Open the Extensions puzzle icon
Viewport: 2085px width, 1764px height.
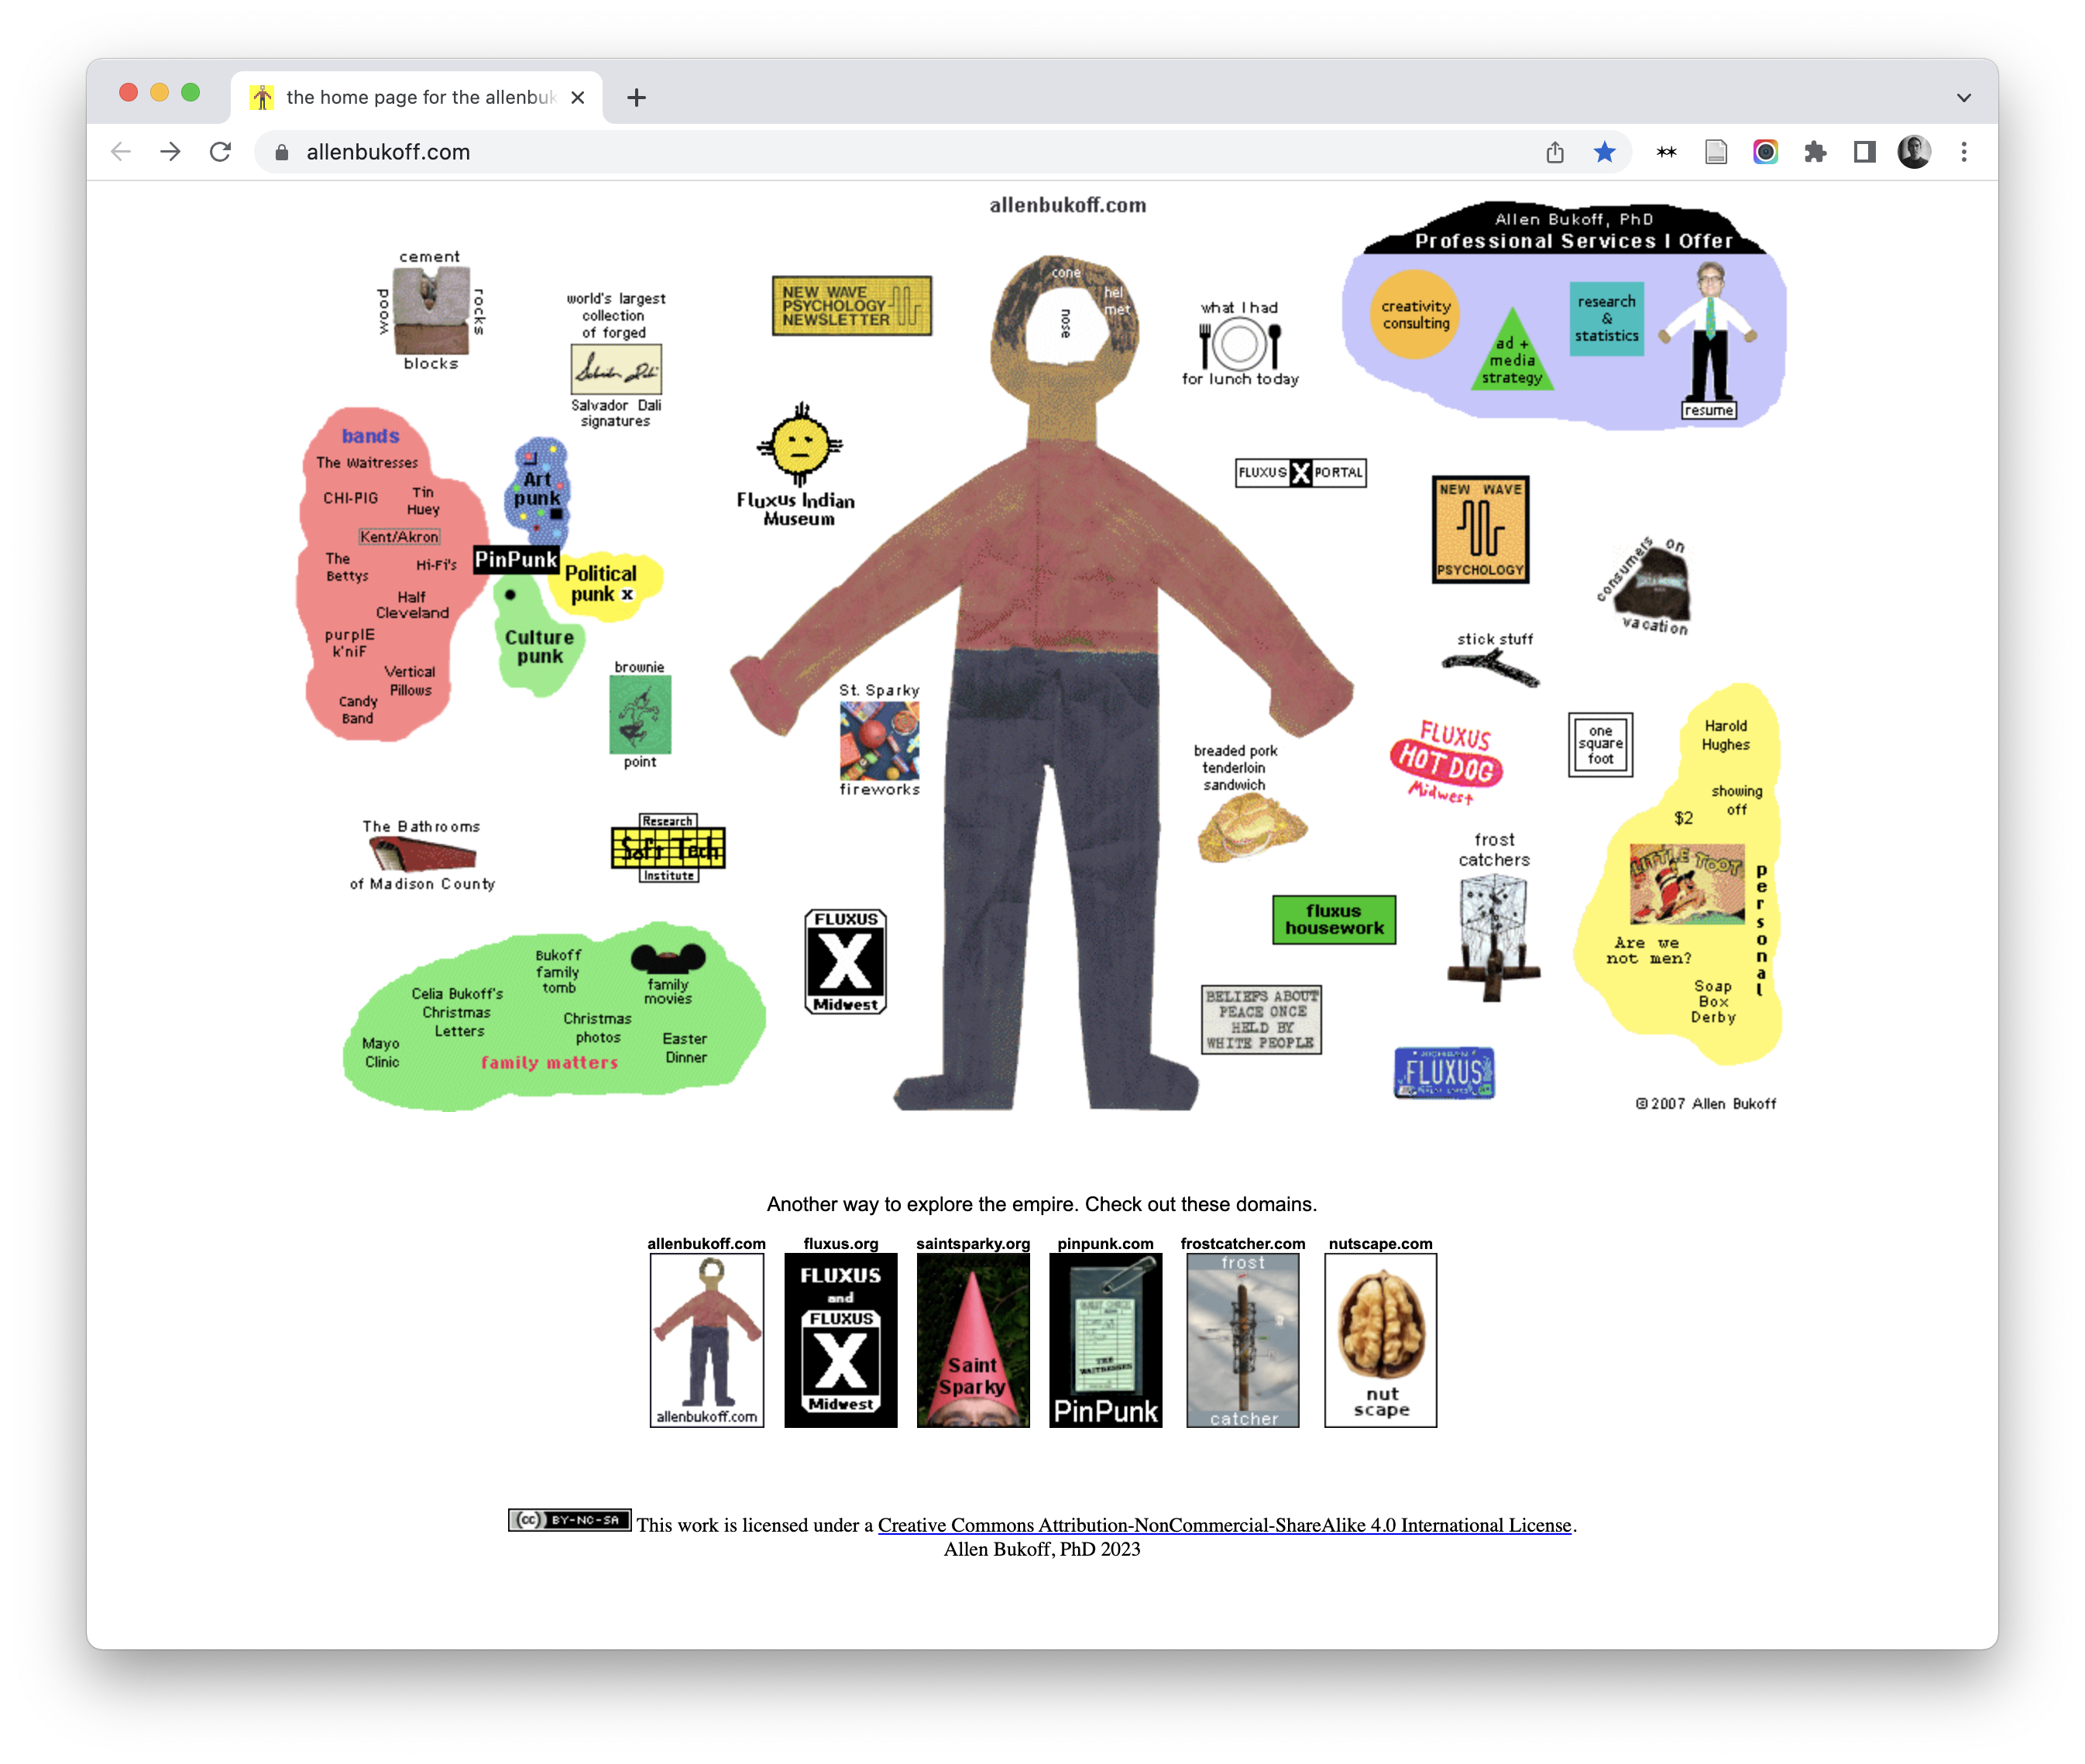point(1815,152)
